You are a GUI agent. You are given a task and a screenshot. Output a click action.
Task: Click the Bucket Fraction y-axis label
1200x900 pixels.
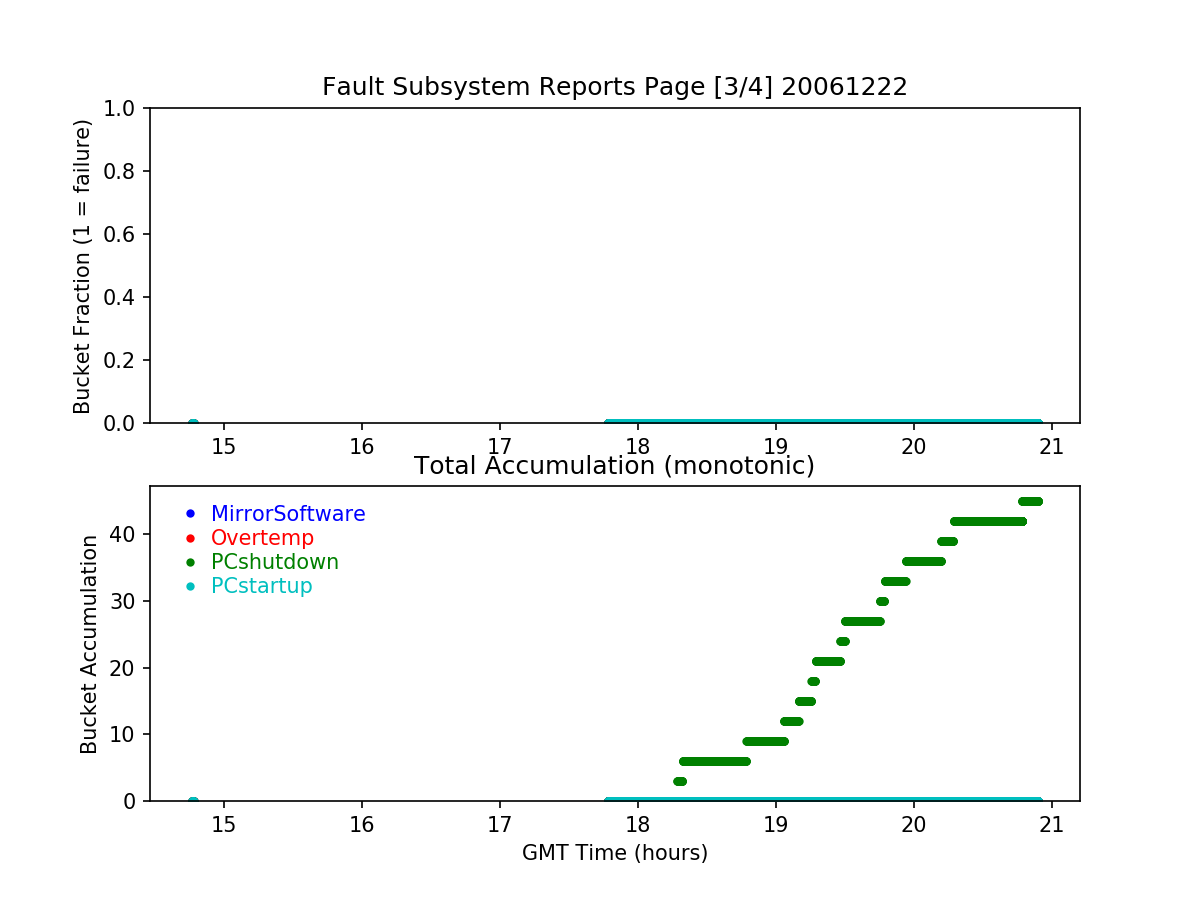(83, 266)
